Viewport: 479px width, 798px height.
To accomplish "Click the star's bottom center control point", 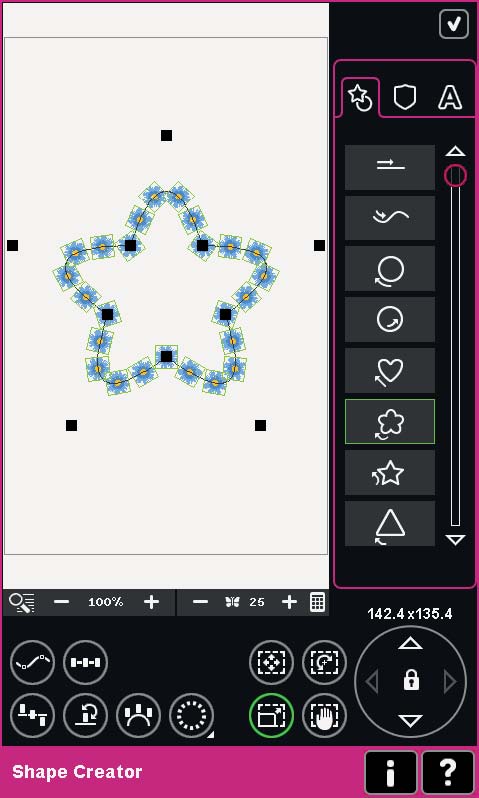I will point(166,356).
